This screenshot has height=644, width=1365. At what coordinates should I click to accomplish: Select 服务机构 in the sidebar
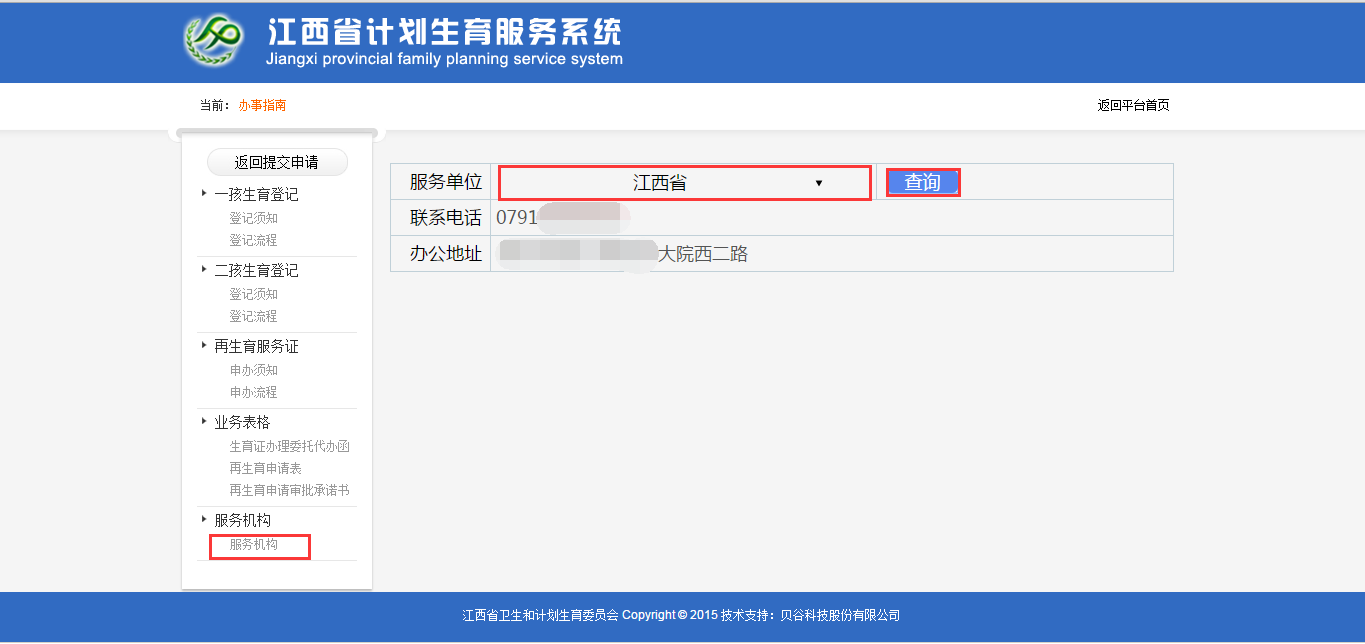pos(259,546)
